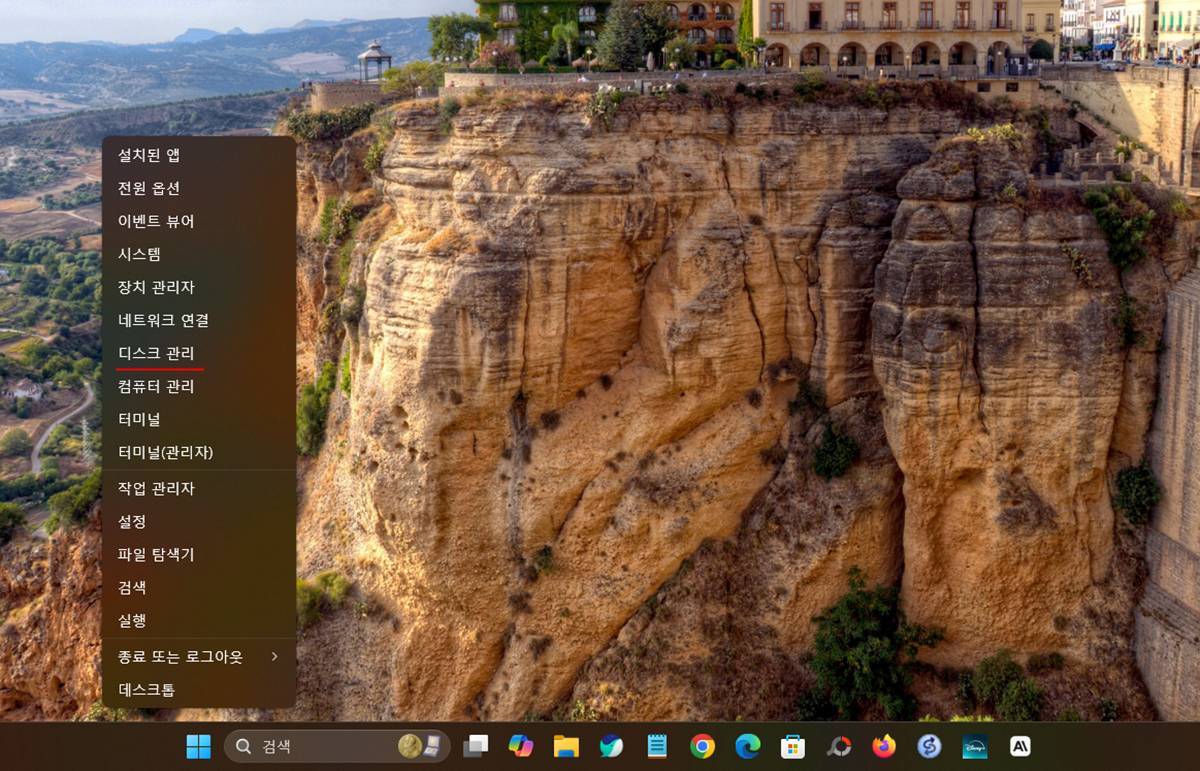Open the white 'A' app on the taskbar
The image size is (1200, 771).
point(1020,746)
